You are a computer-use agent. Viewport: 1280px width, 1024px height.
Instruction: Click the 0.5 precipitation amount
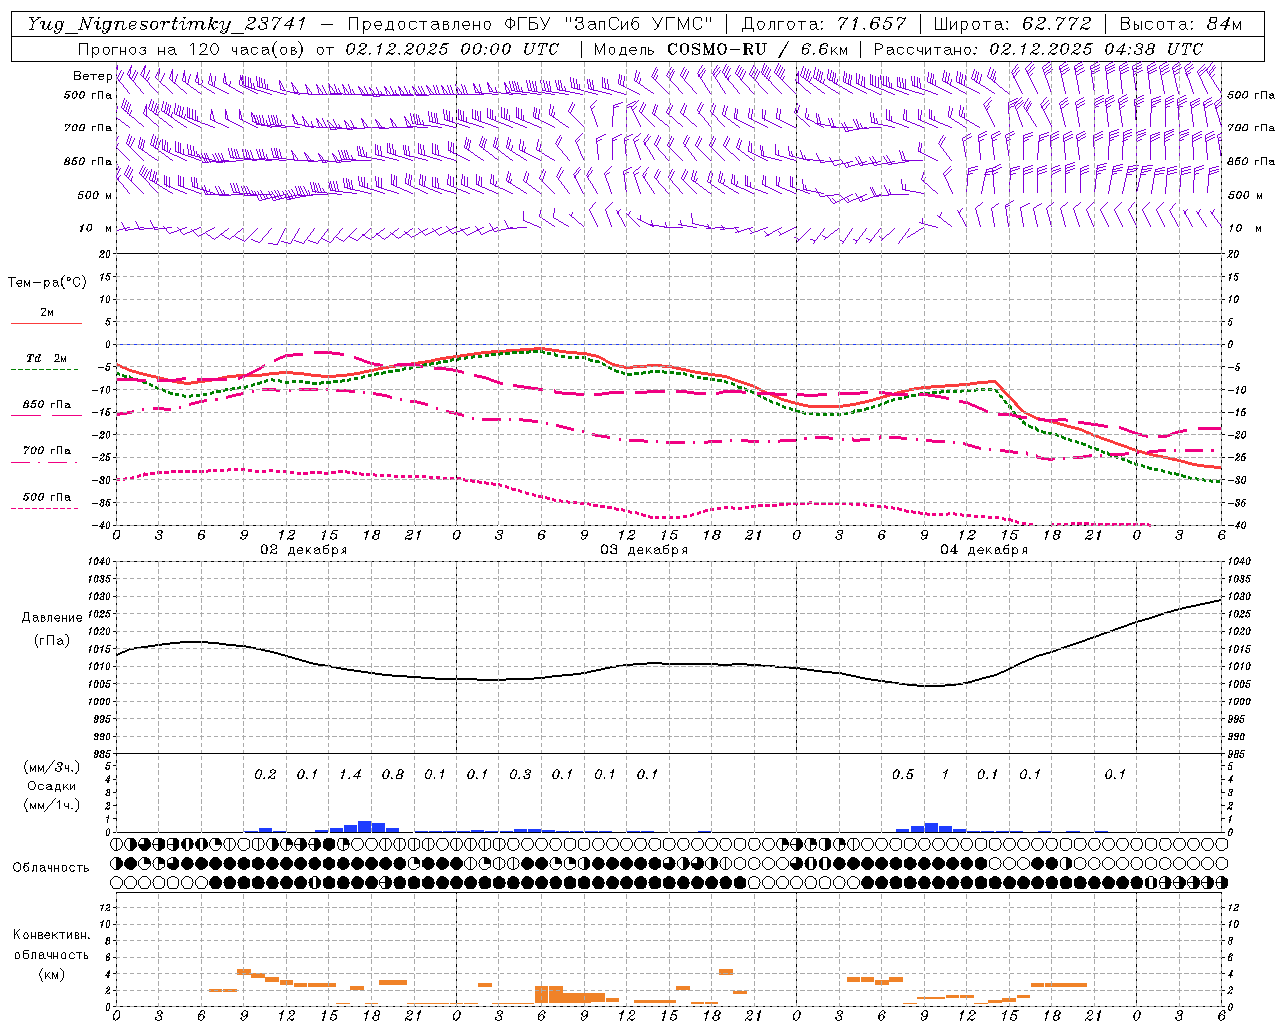pyautogui.click(x=903, y=775)
